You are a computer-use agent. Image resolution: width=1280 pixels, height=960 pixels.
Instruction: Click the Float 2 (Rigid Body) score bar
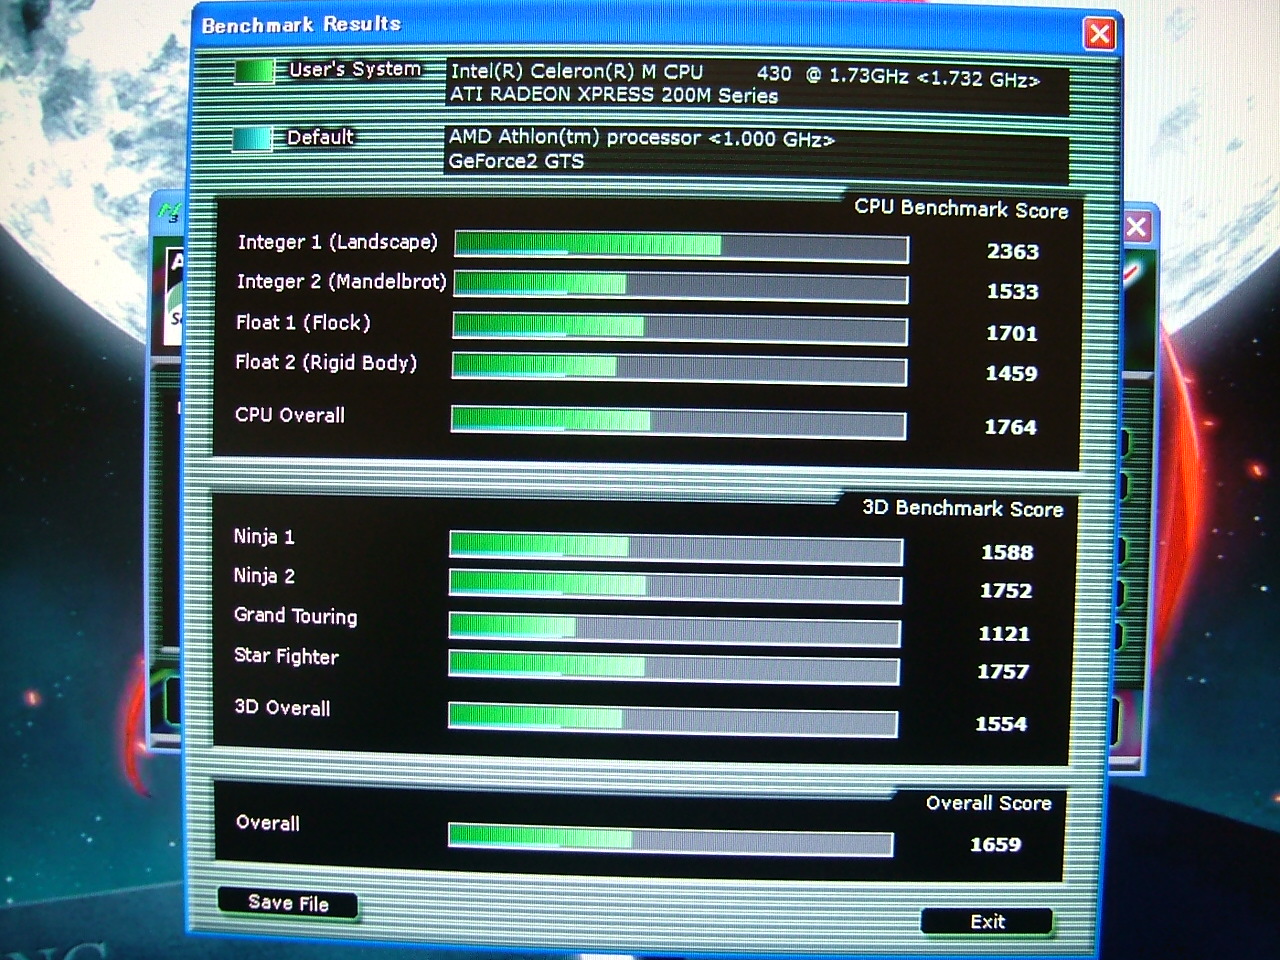tap(680, 369)
